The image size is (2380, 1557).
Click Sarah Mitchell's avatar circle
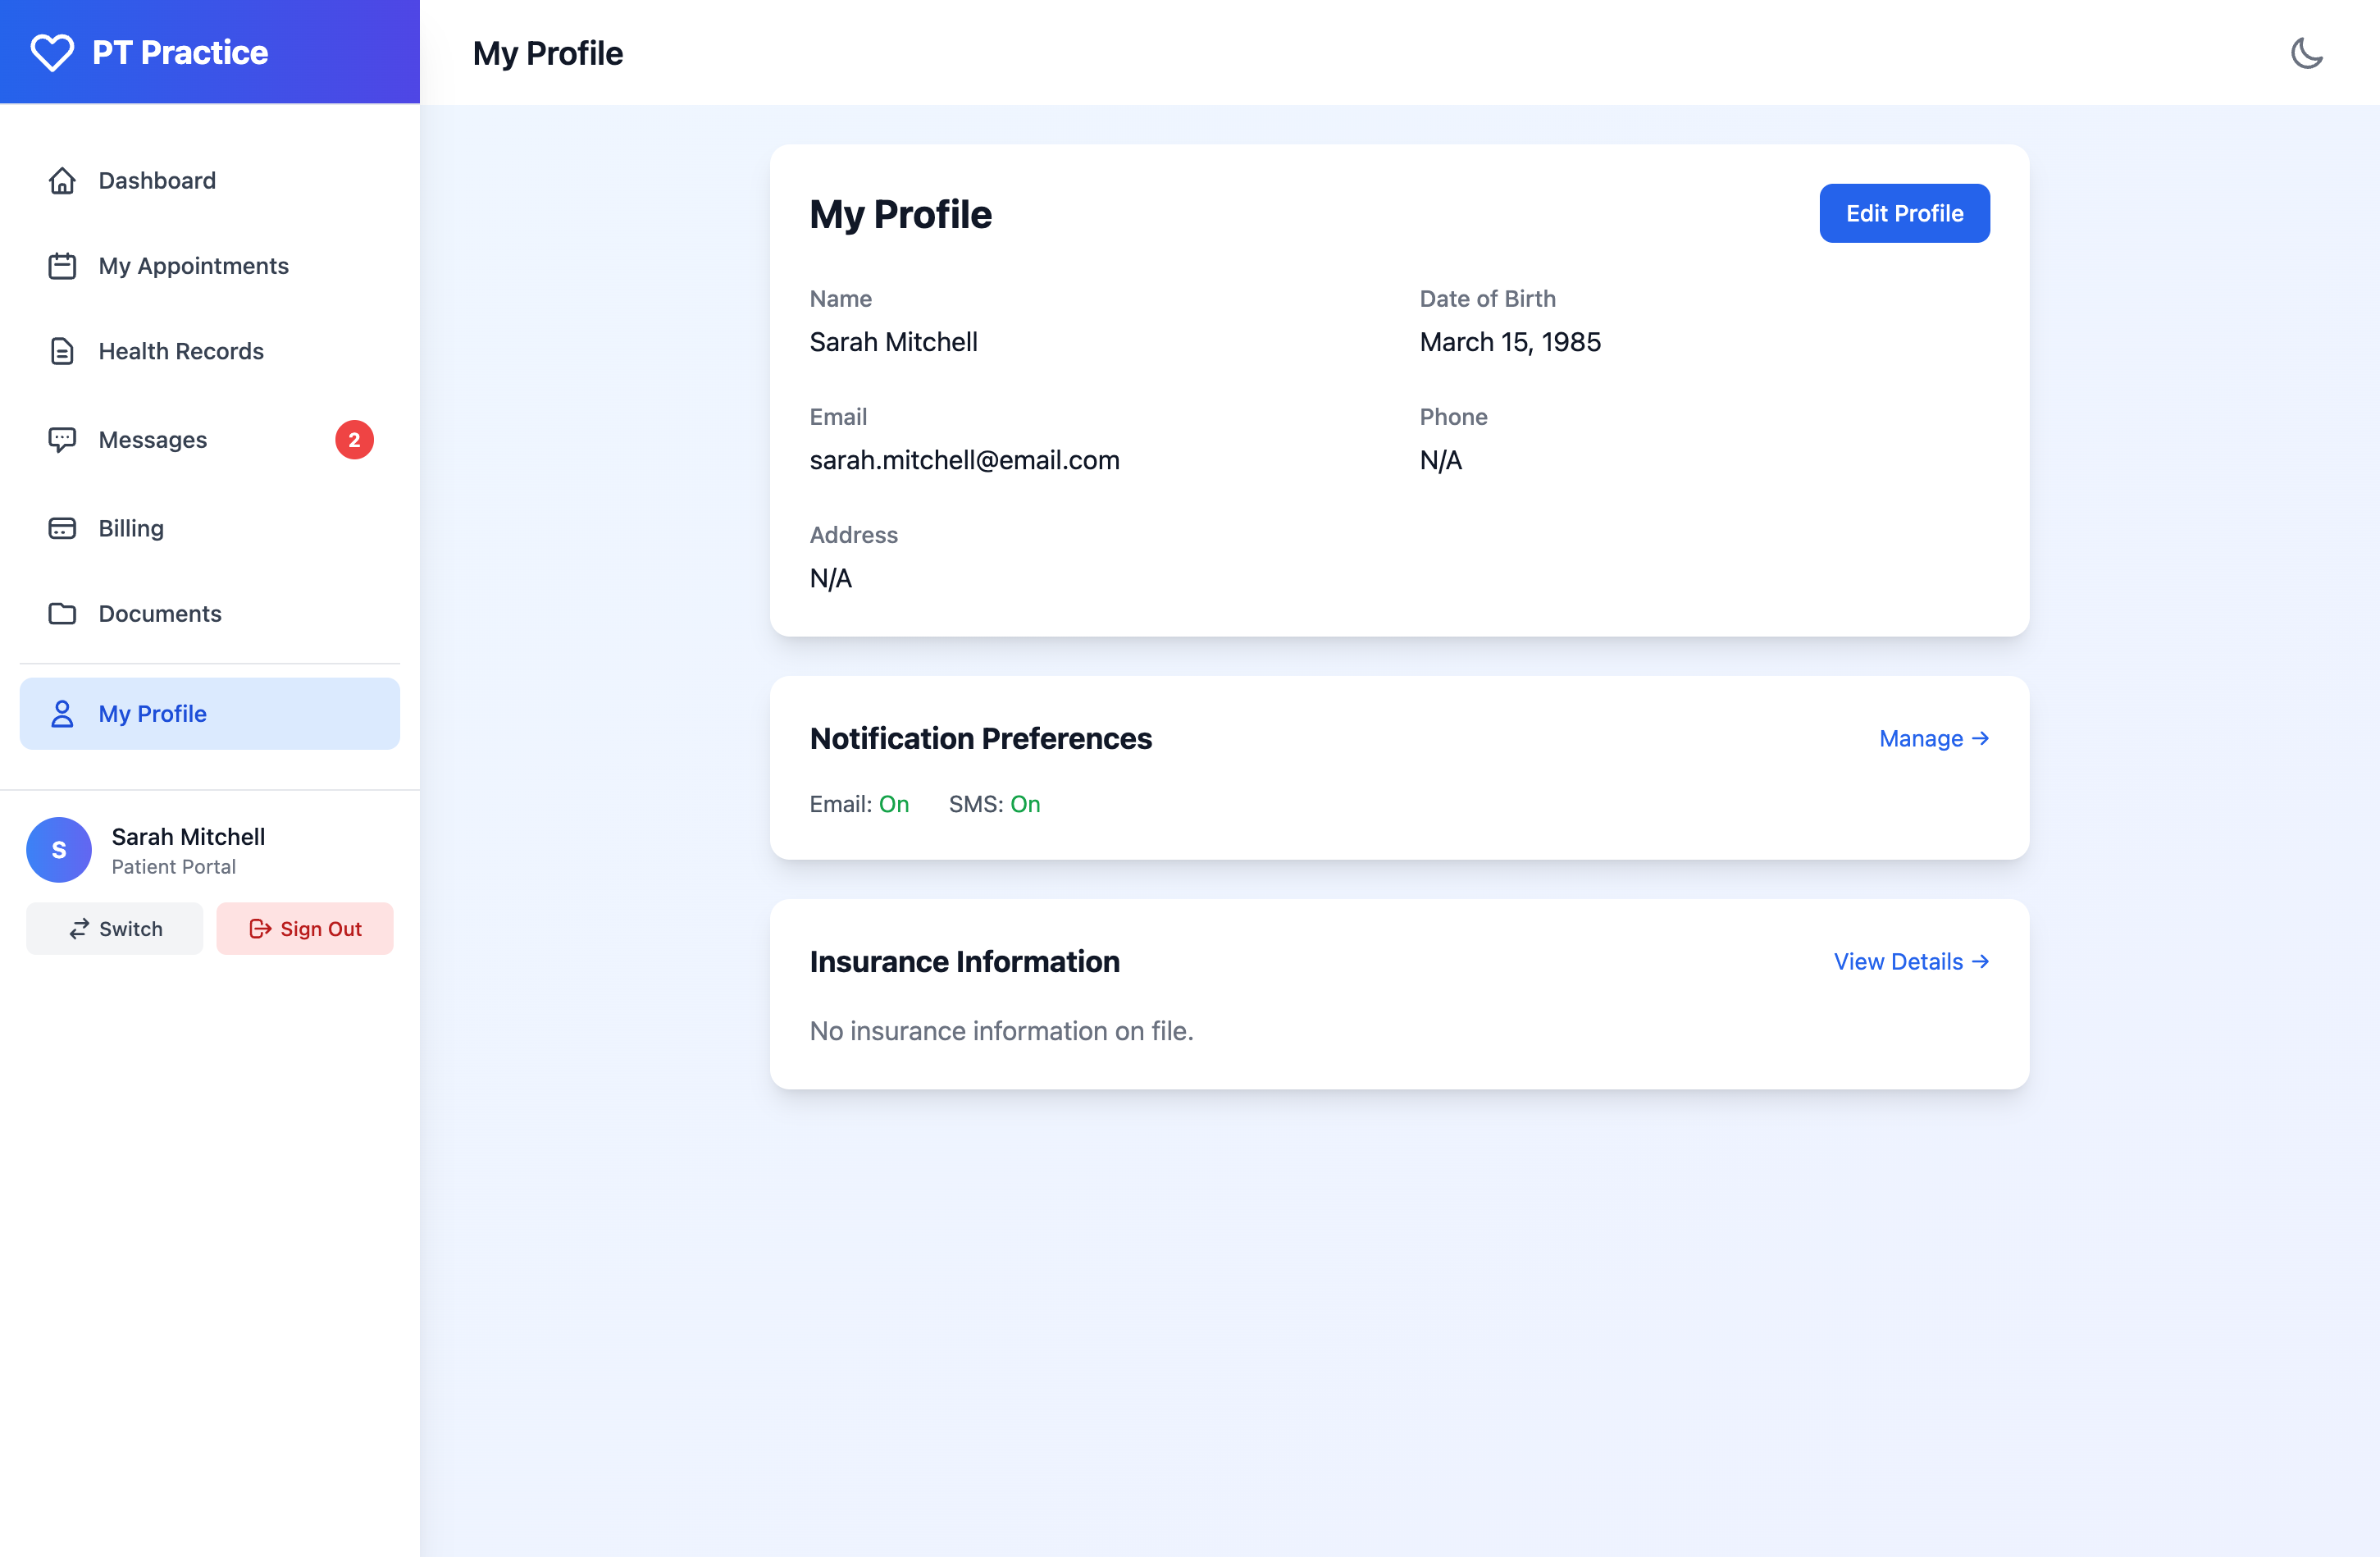[x=59, y=849]
